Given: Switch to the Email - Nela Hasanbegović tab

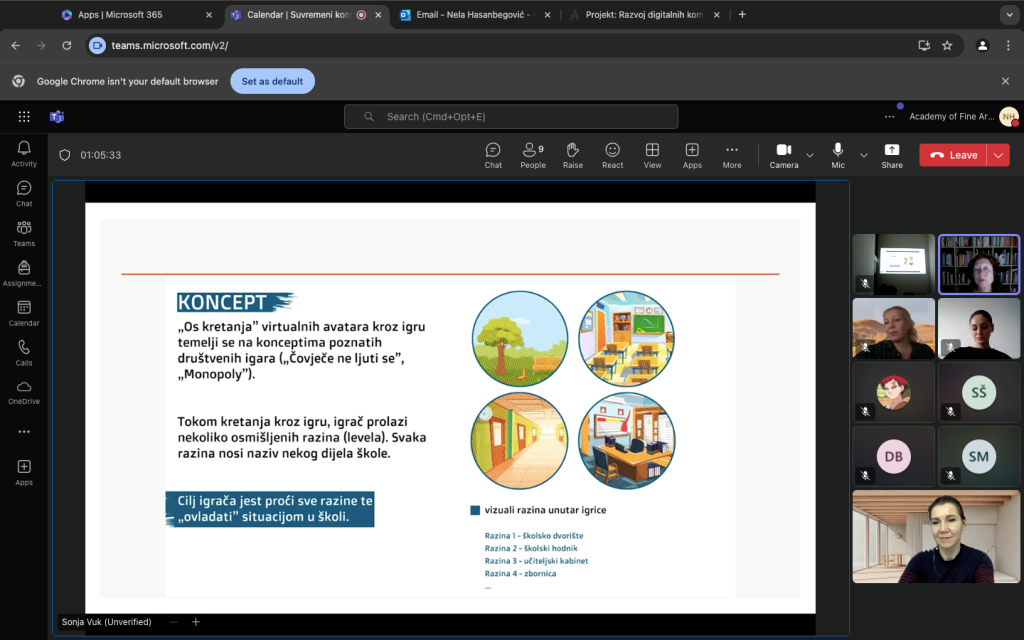Looking at the screenshot, I should (470, 15).
